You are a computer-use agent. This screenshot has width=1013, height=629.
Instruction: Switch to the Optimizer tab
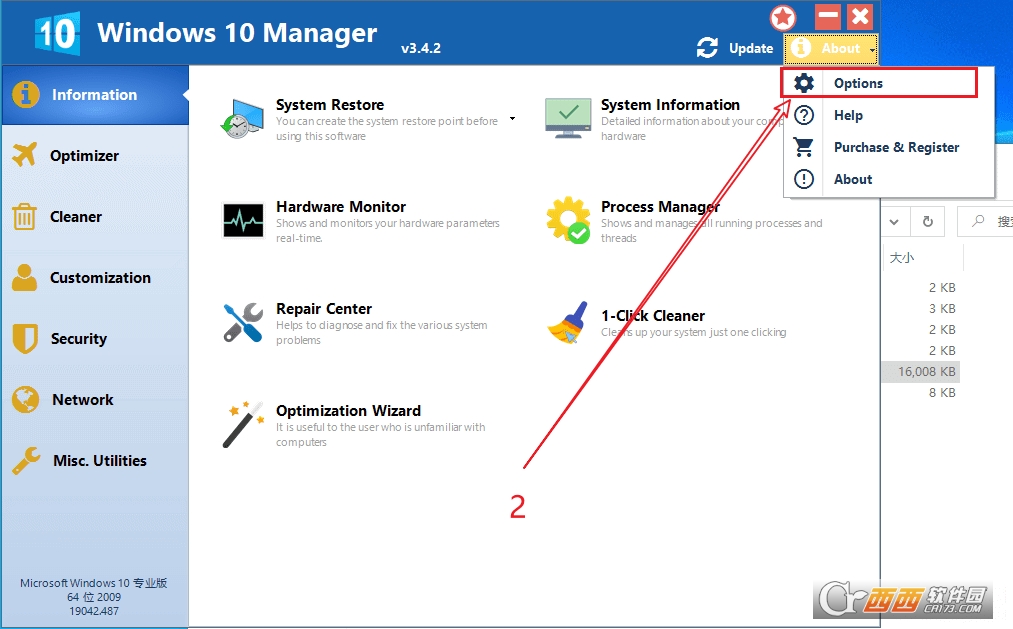pyautogui.click(x=85, y=156)
